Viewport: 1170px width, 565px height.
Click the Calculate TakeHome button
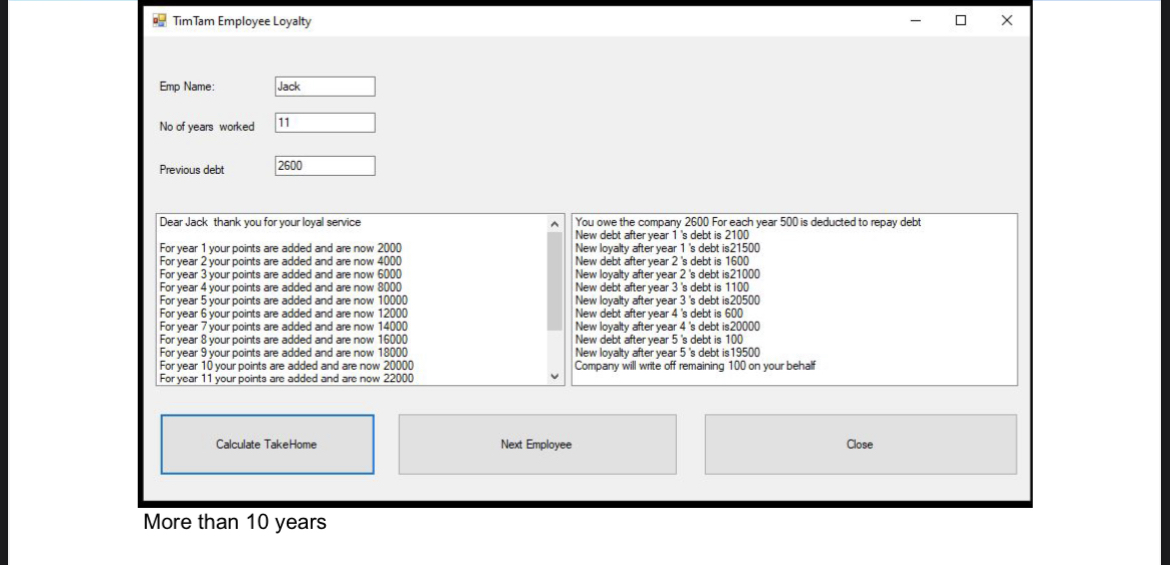(267, 444)
